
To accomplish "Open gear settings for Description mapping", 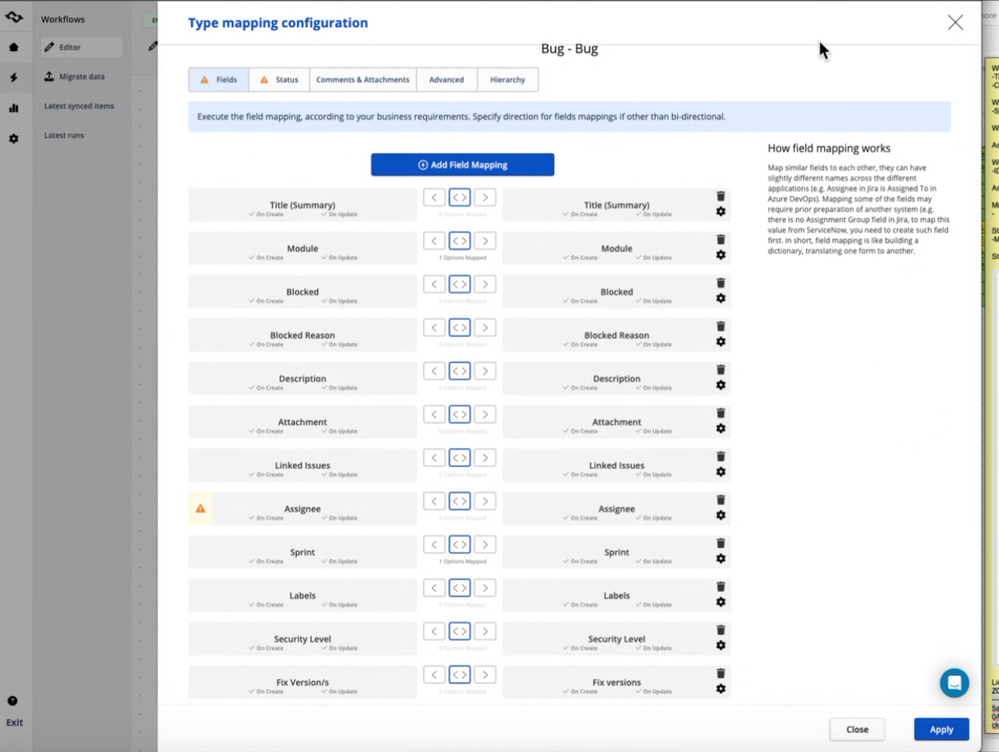I will 721,385.
